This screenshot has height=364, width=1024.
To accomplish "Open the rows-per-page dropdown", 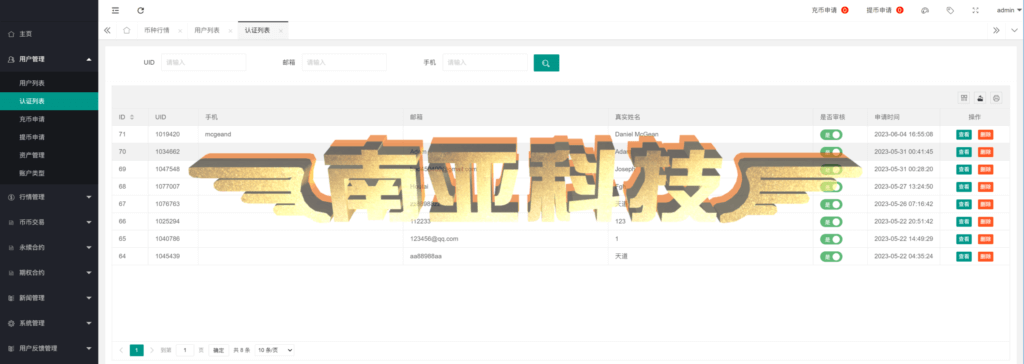I will pyautogui.click(x=274, y=350).
